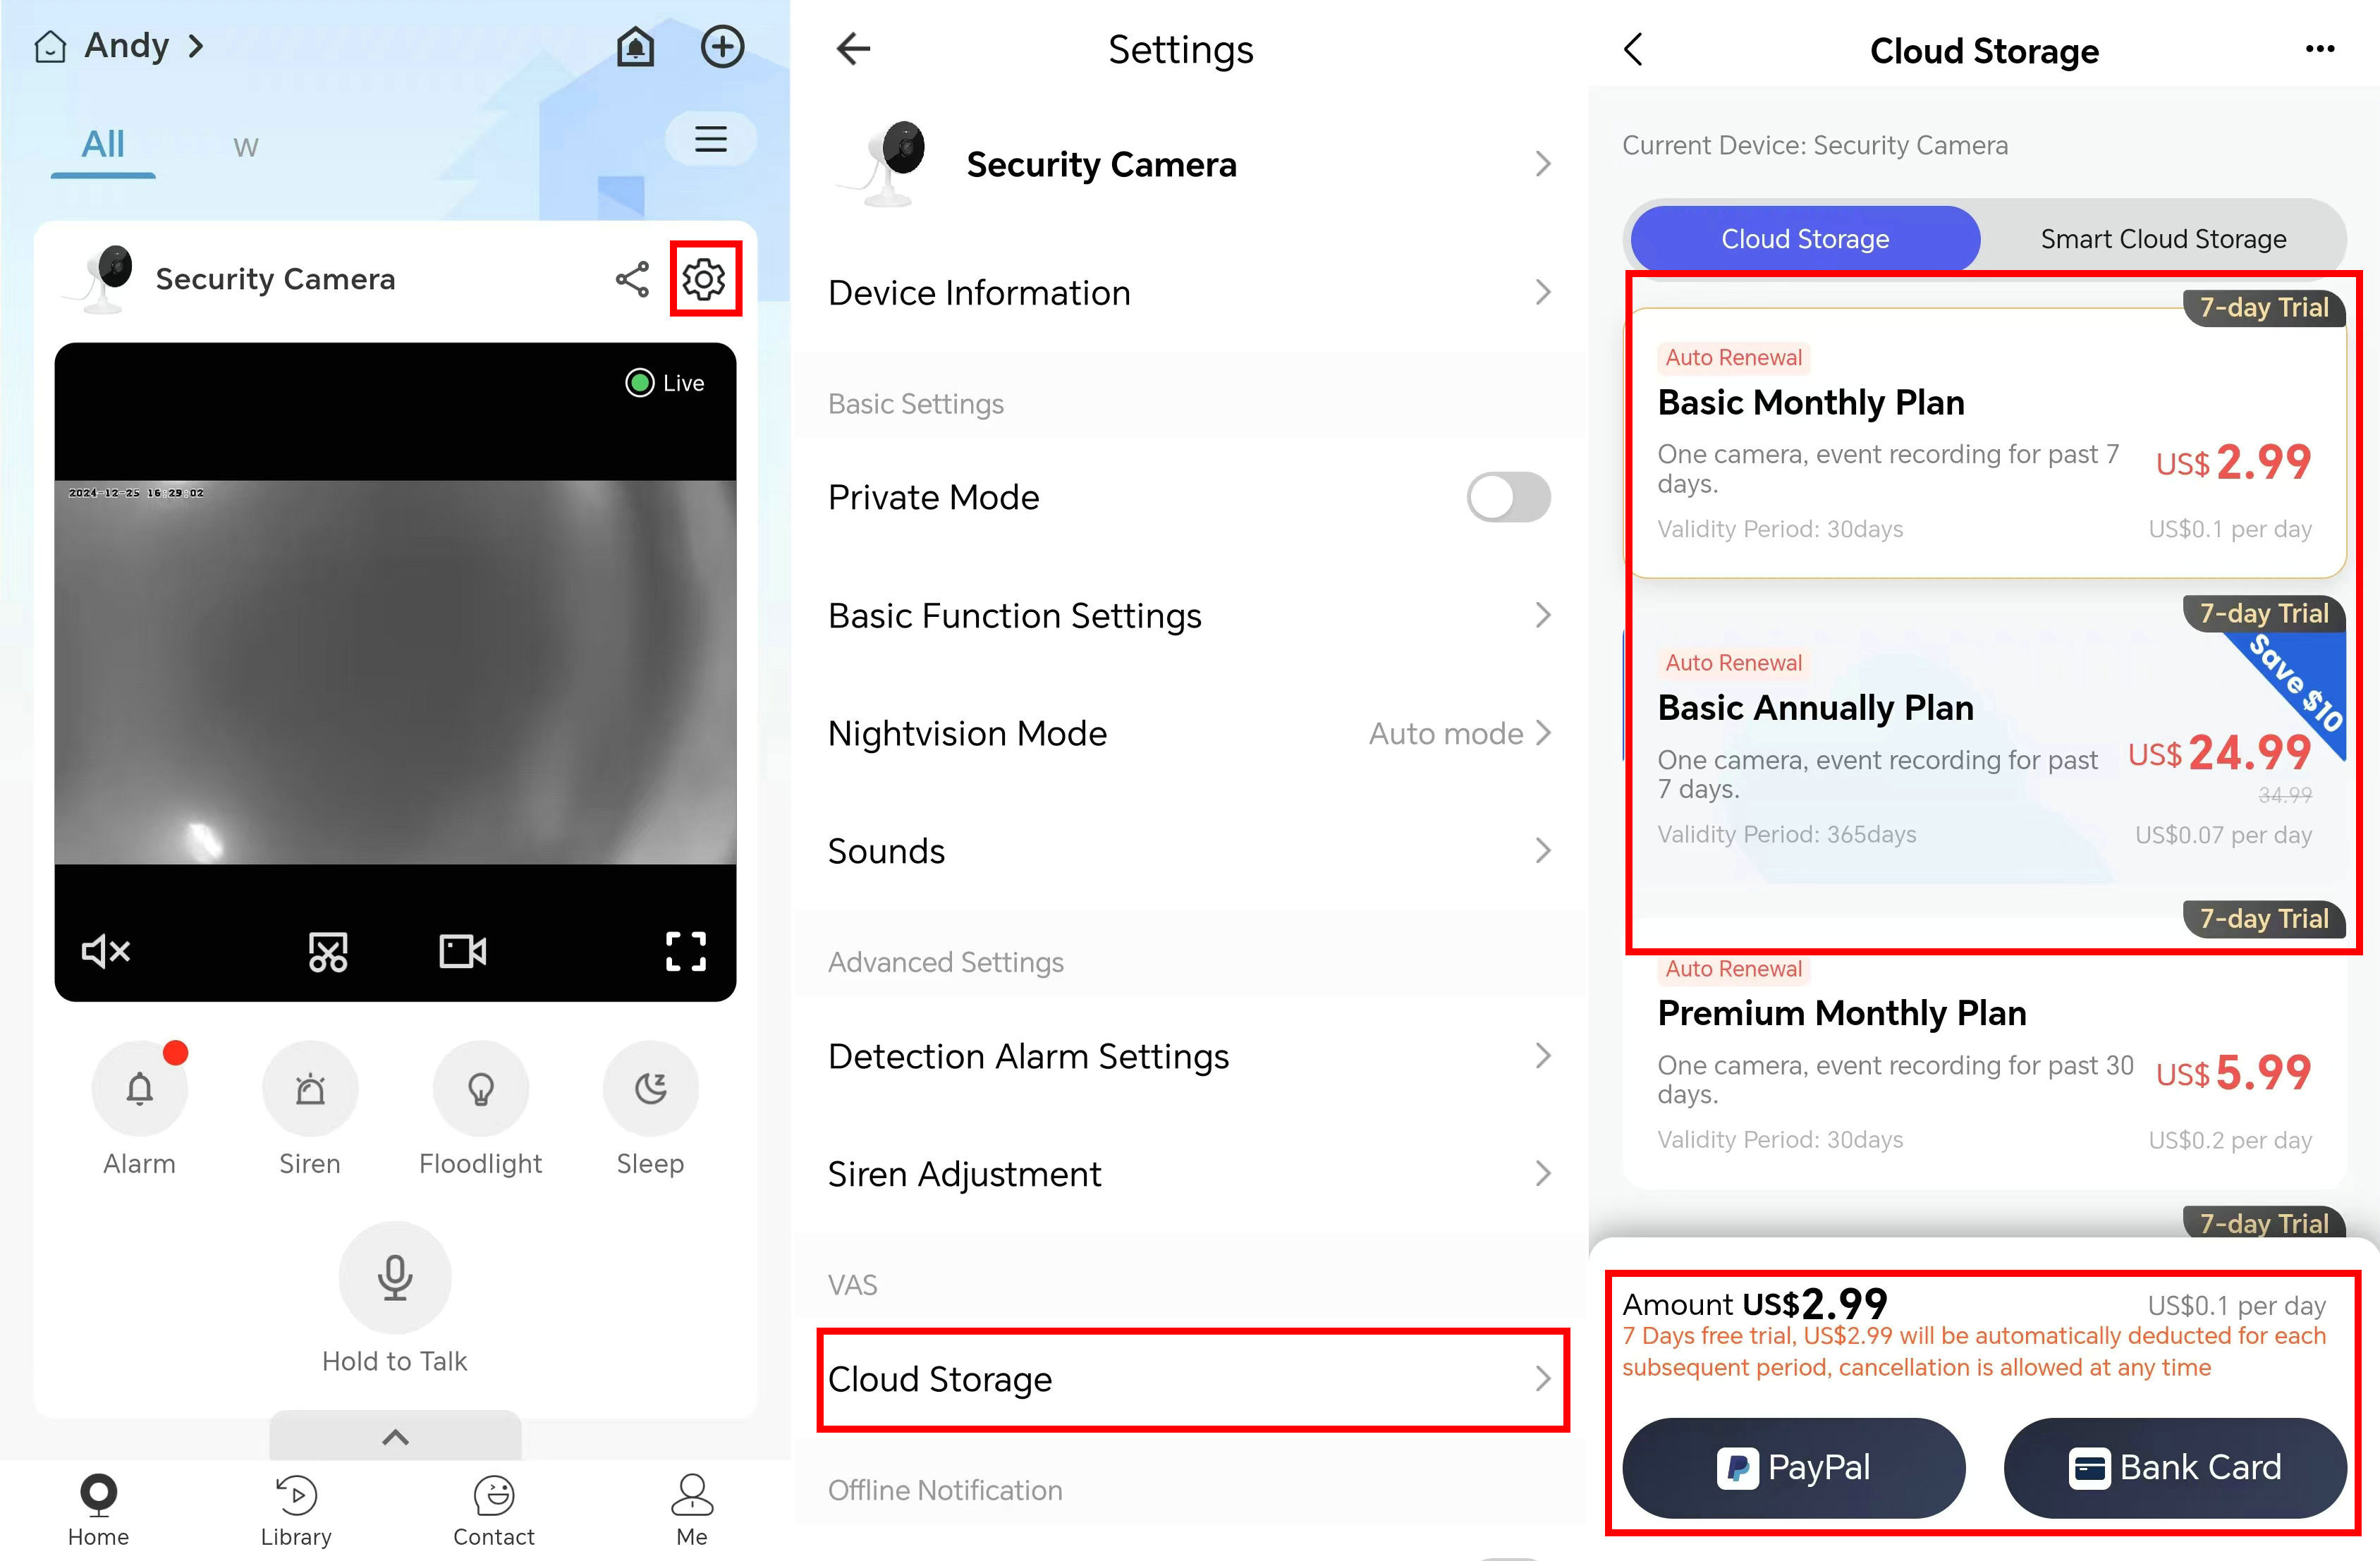This screenshot has width=2380, height=1561.
Task: Start recording with the video camera icon
Action: 463,951
